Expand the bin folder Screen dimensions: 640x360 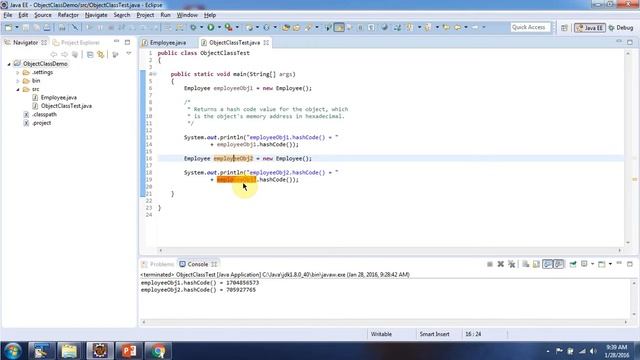point(18,81)
